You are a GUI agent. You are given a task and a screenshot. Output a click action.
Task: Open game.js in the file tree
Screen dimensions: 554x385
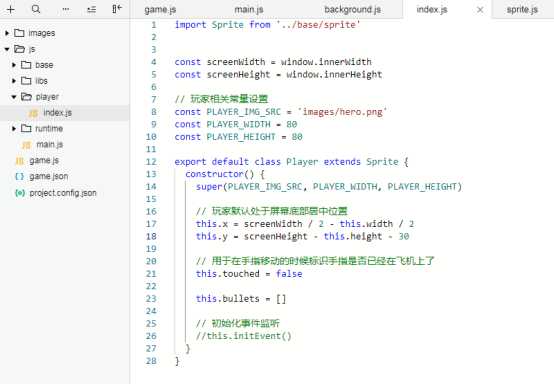[x=65, y=160]
